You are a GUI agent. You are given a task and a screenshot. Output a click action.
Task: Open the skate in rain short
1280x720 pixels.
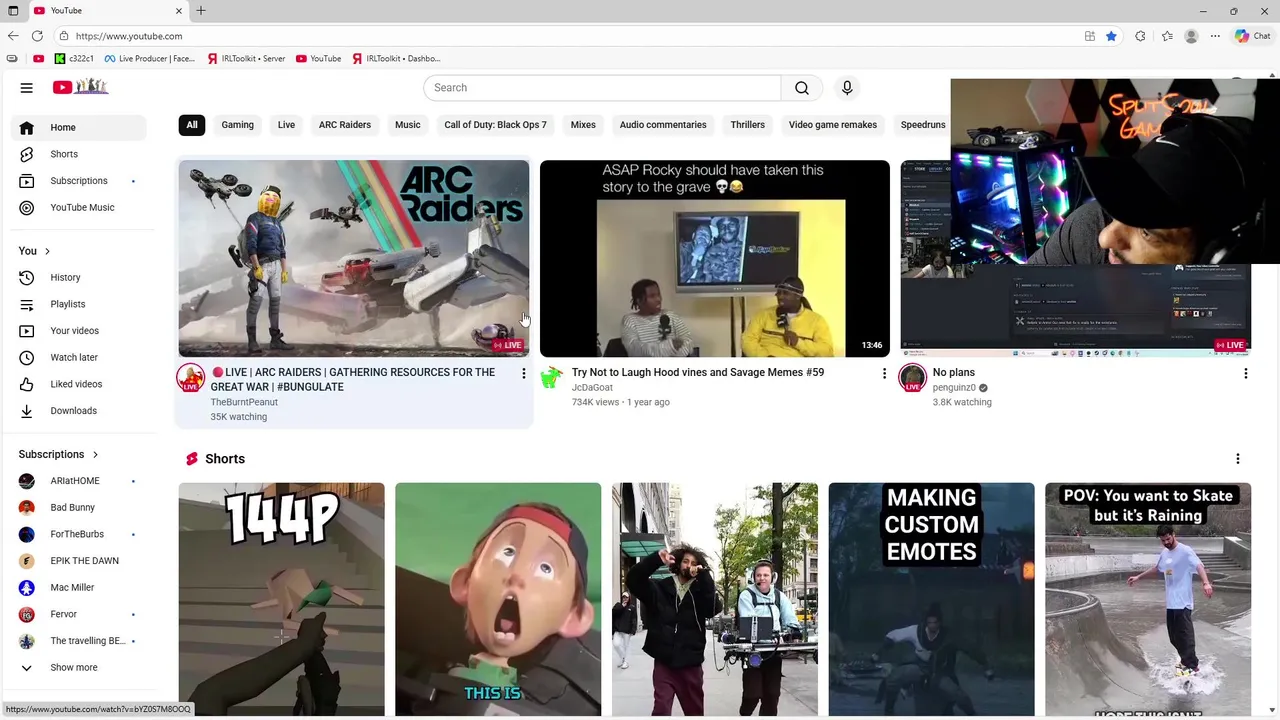click(1148, 599)
